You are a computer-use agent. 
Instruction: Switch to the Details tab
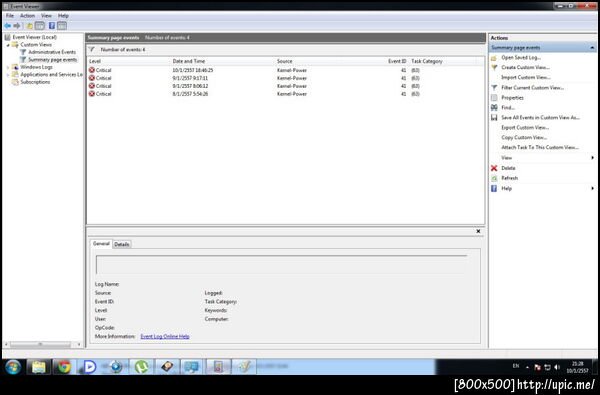[122, 244]
